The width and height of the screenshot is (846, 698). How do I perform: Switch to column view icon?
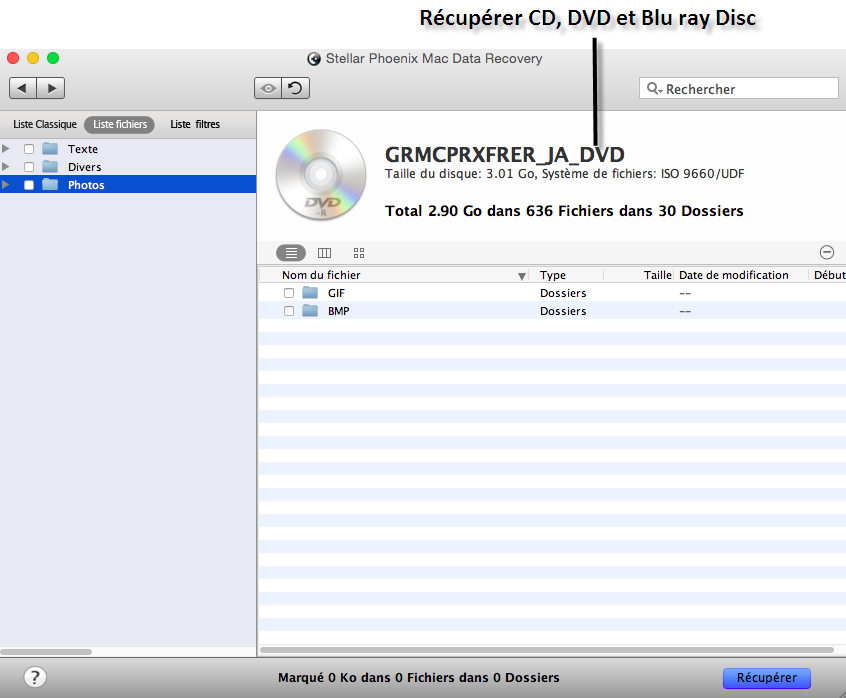point(324,252)
